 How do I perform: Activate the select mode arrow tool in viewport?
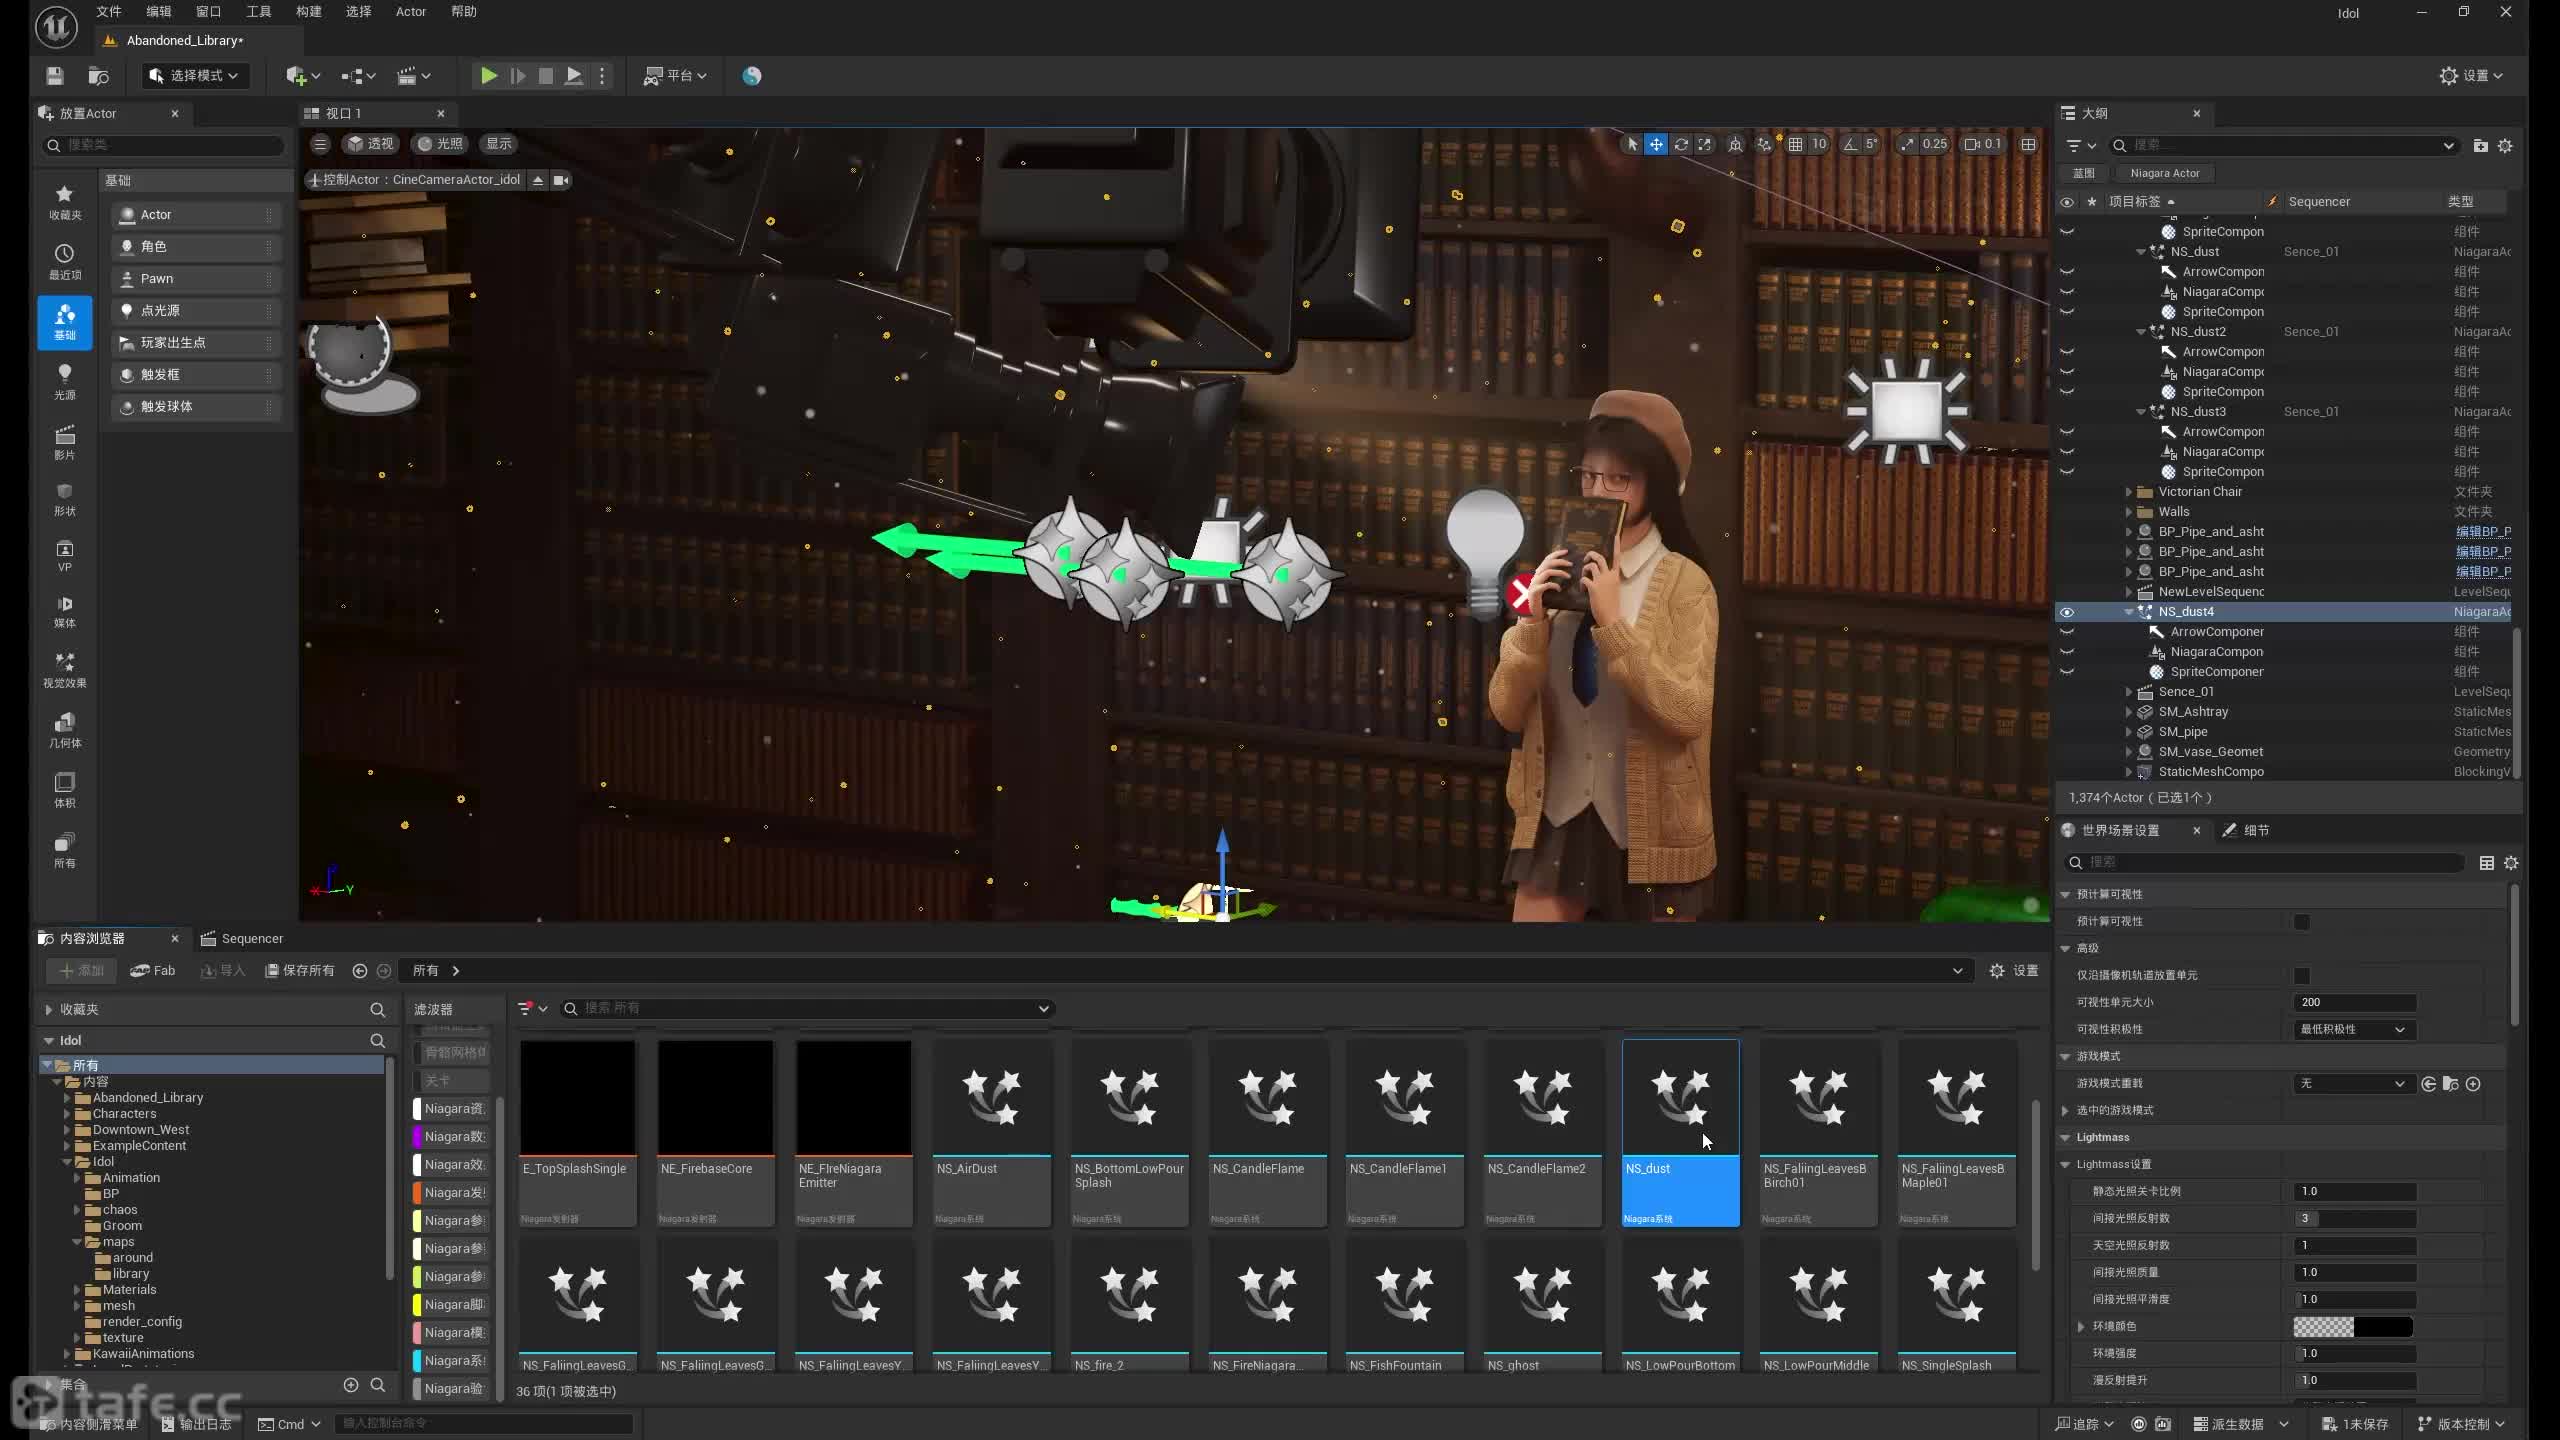[1632, 144]
